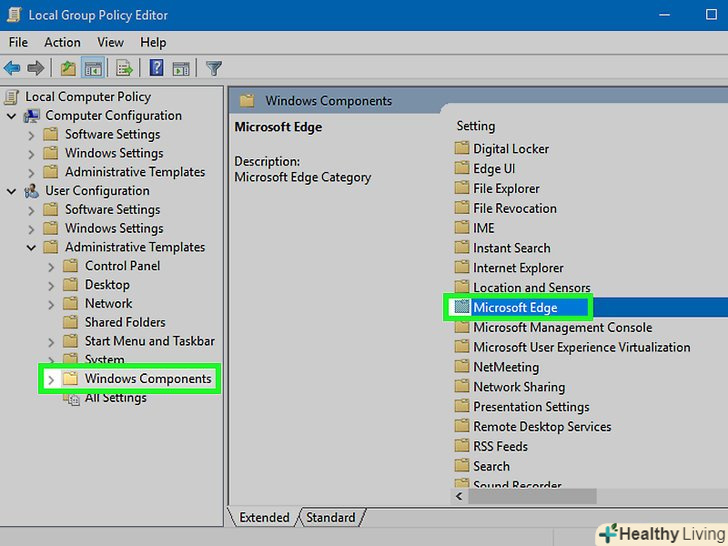Screen dimensions: 728x546
Task: Select Presentation Settings in the list
Action: pos(531,407)
